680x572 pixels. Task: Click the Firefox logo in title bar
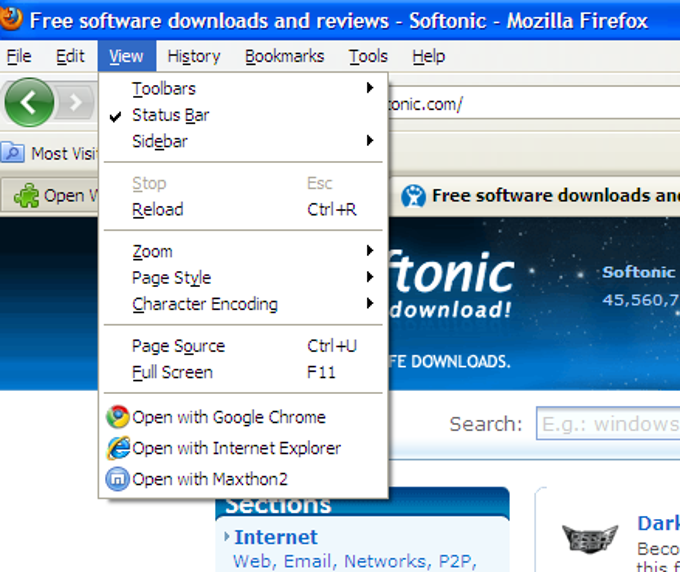10,18
